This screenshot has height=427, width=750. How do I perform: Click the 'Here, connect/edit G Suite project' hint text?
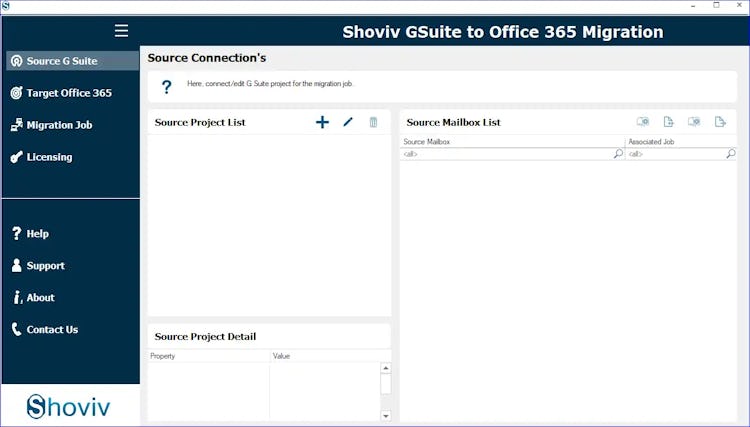(270, 84)
